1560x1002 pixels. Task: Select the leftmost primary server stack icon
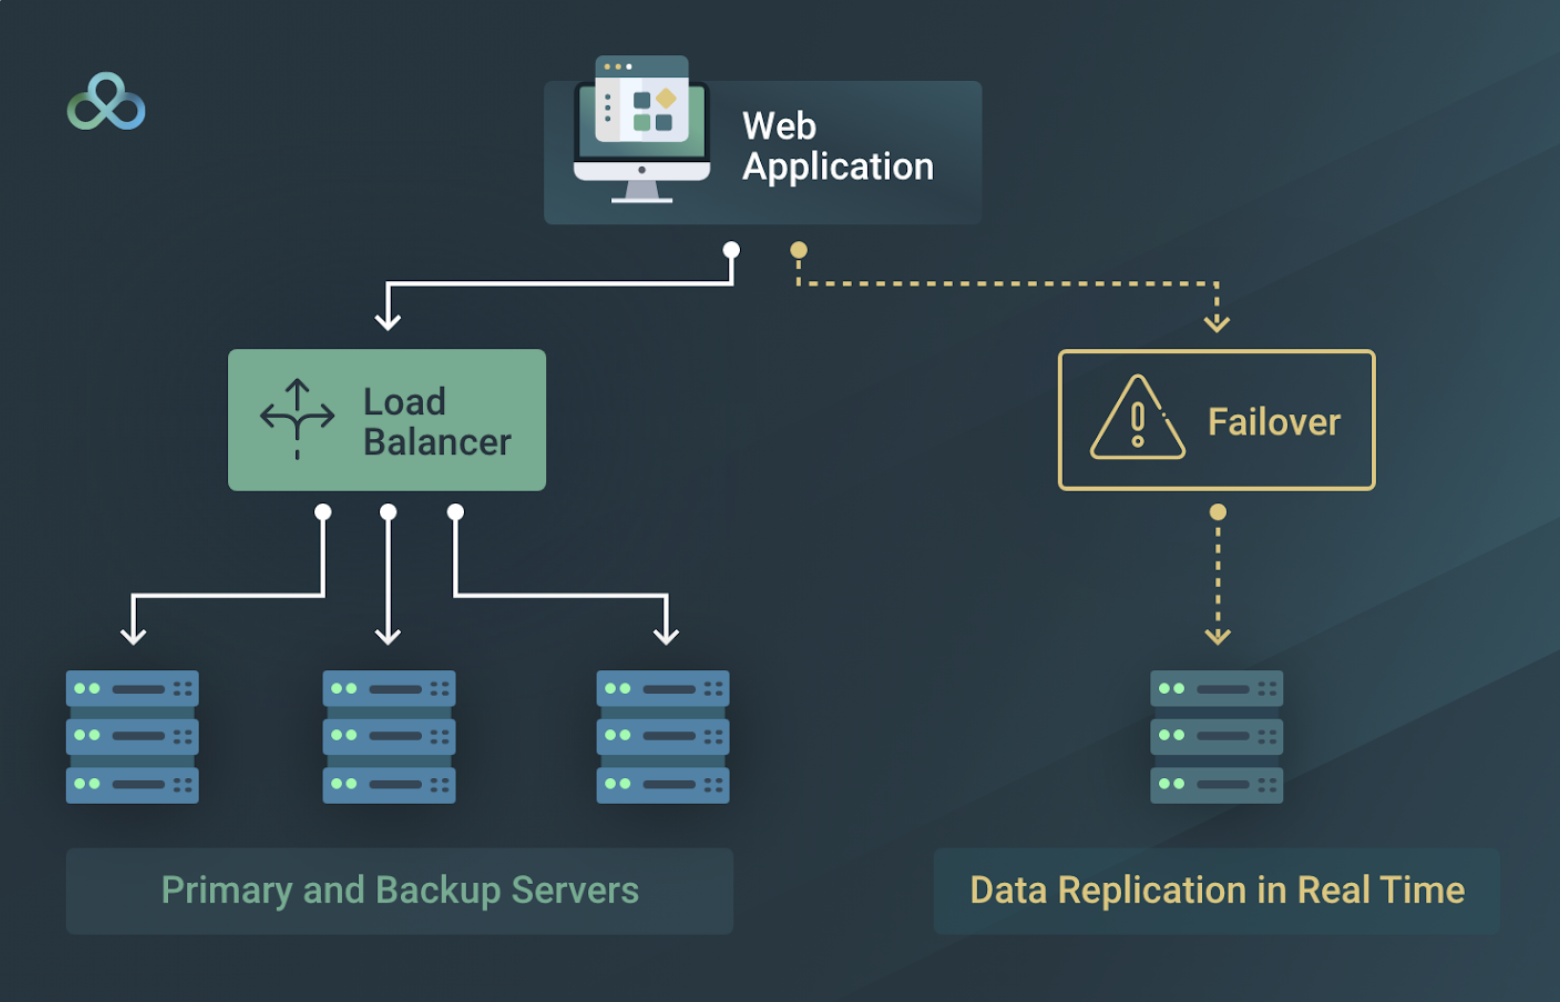(131, 738)
